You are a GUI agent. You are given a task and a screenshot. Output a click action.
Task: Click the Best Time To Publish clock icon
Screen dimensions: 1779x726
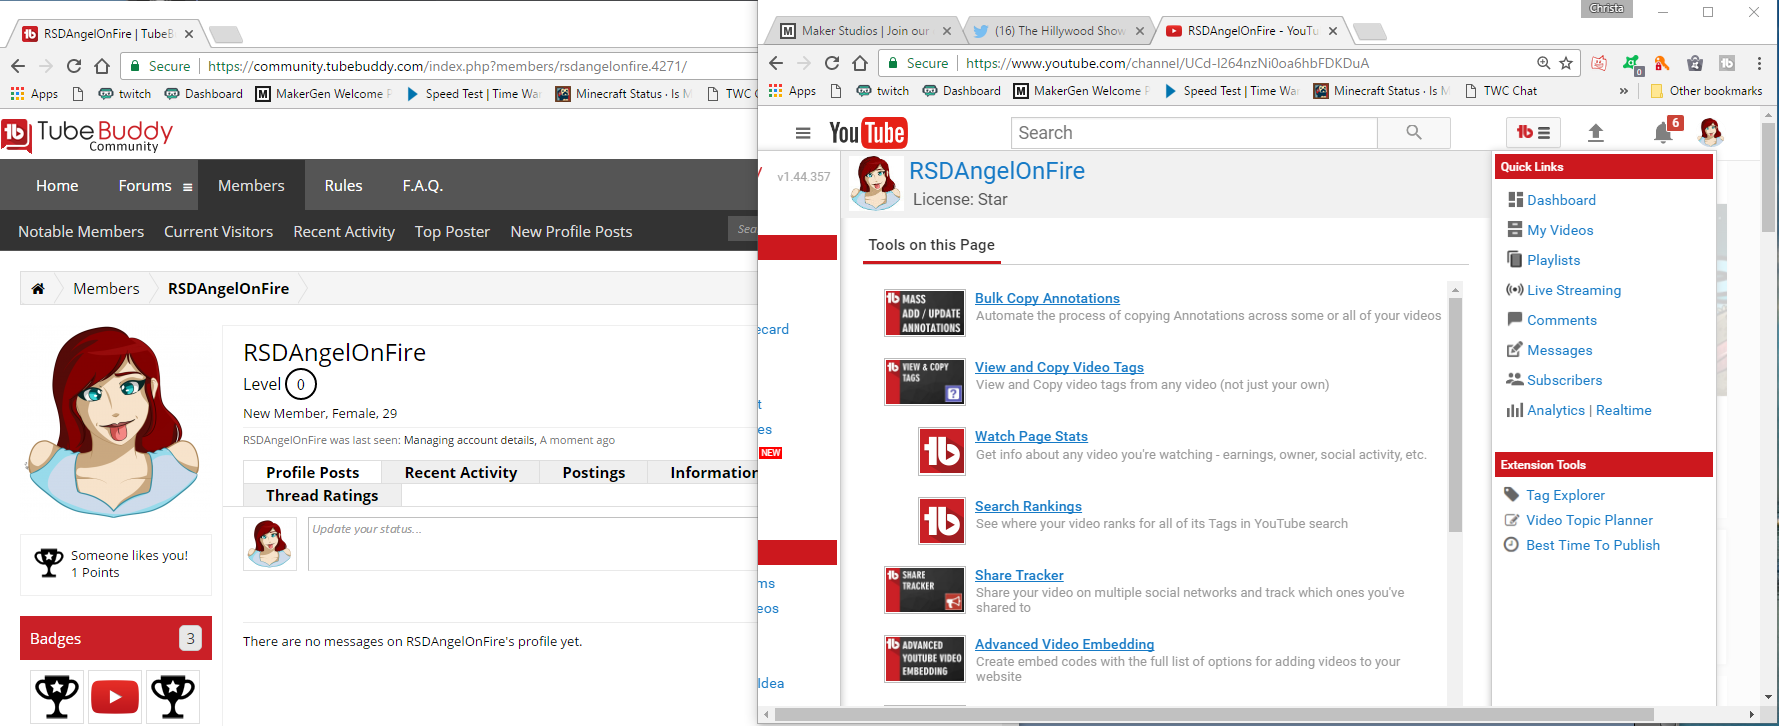(1512, 545)
